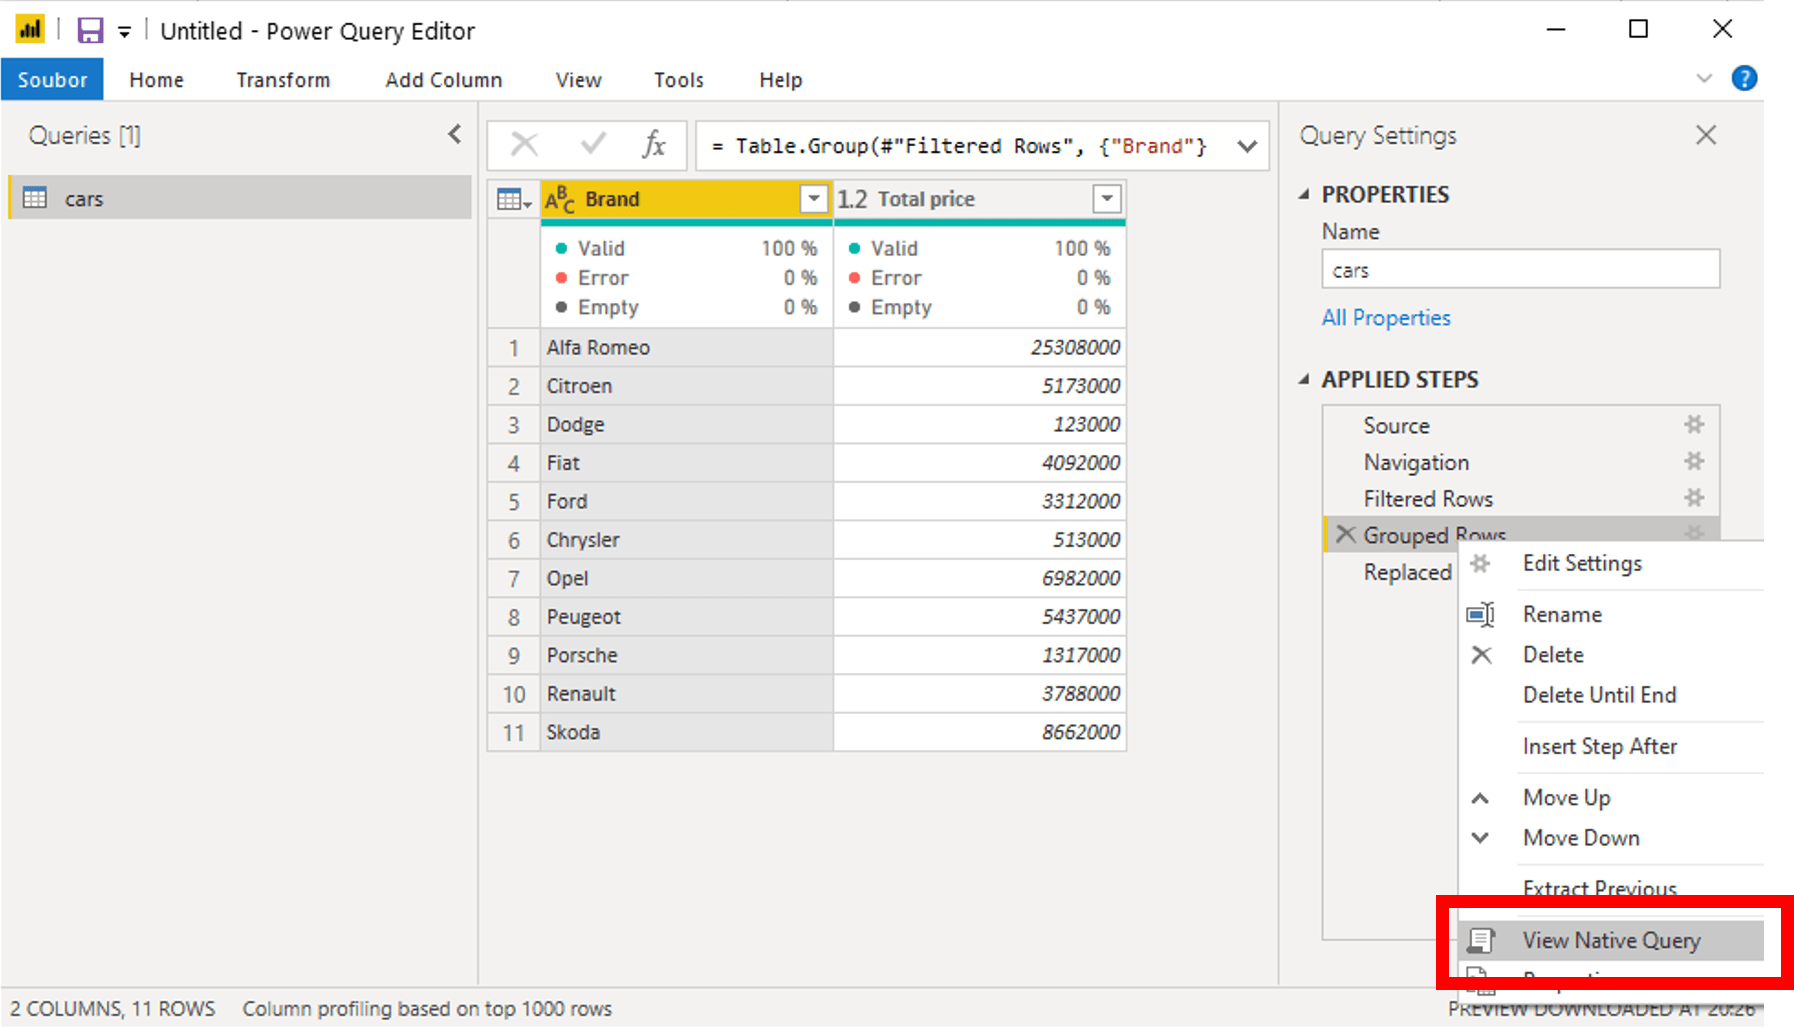Select the Porsche cell

[x=686, y=655]
